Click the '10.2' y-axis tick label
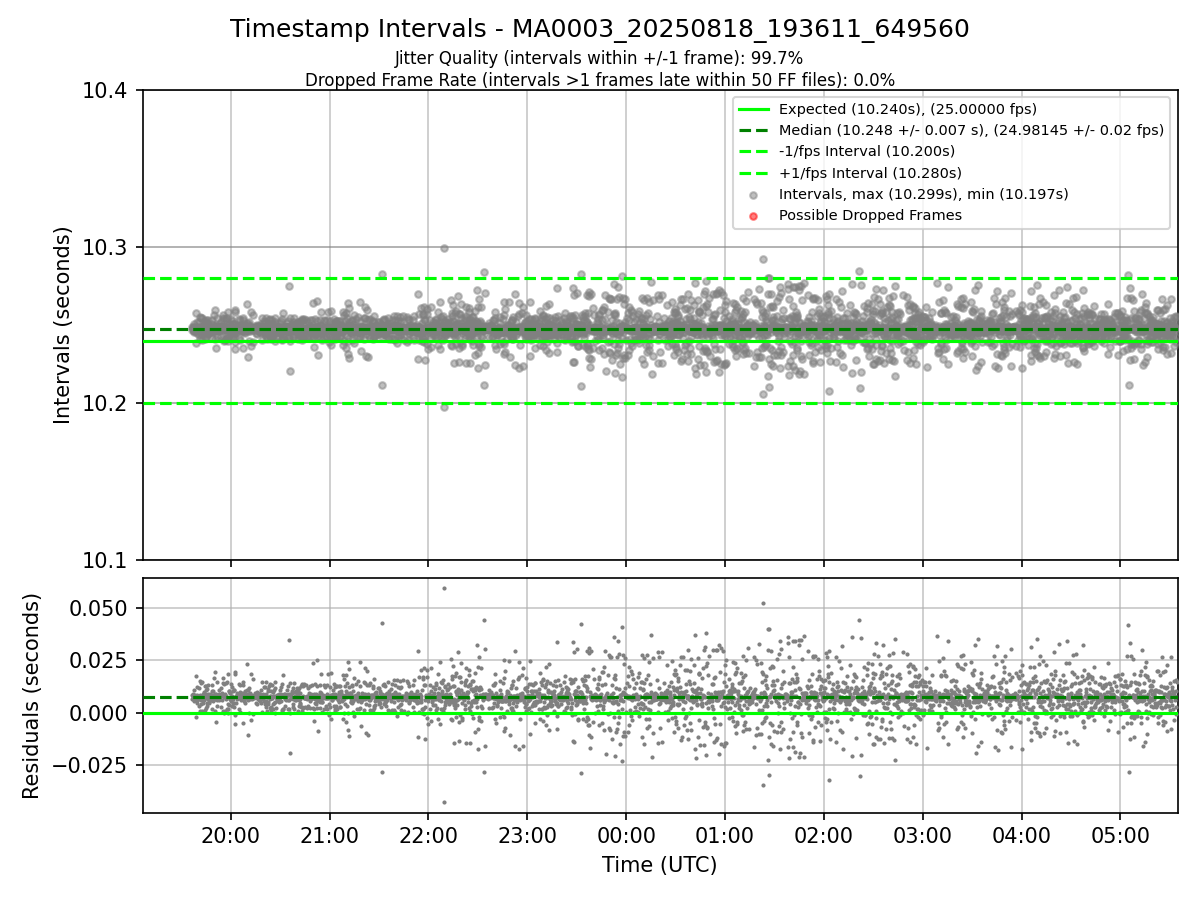1200x900 pixels. pos(106,404)
